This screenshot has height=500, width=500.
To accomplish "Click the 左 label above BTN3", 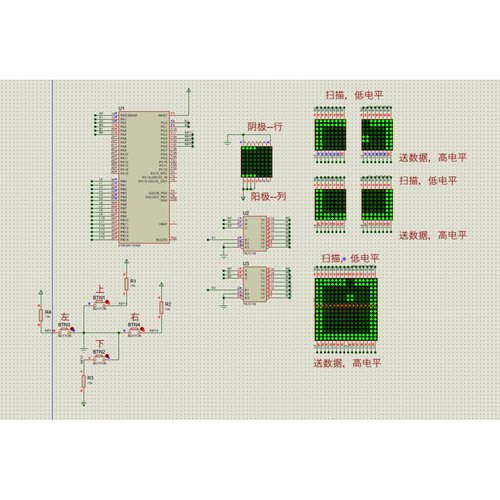I will pos(65,317).
